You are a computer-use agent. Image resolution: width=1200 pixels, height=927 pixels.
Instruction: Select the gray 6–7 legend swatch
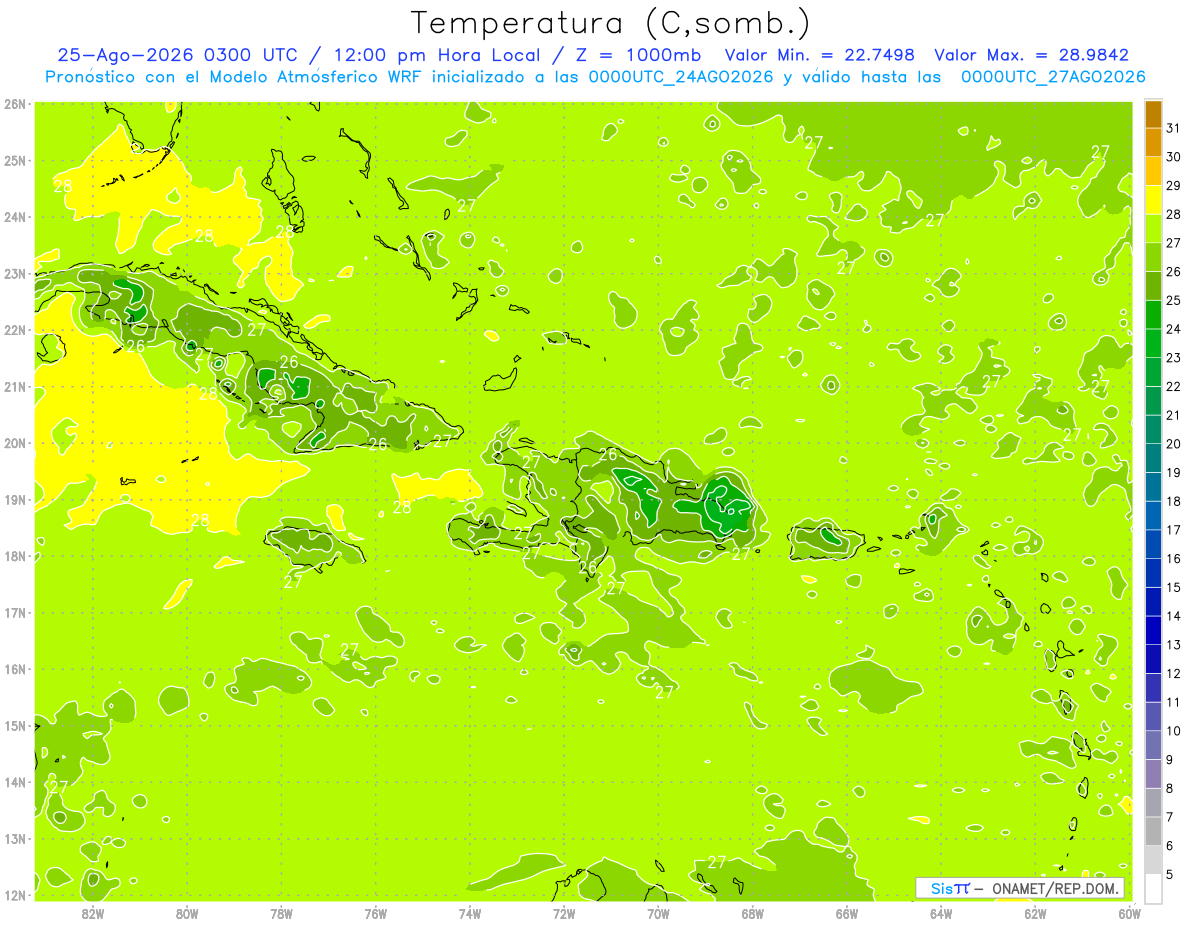[x=1153, y=831]
